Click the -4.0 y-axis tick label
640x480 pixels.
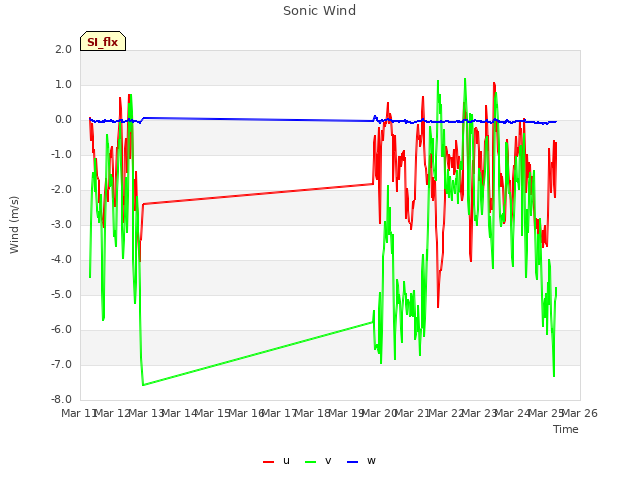(x=61, y=260)
